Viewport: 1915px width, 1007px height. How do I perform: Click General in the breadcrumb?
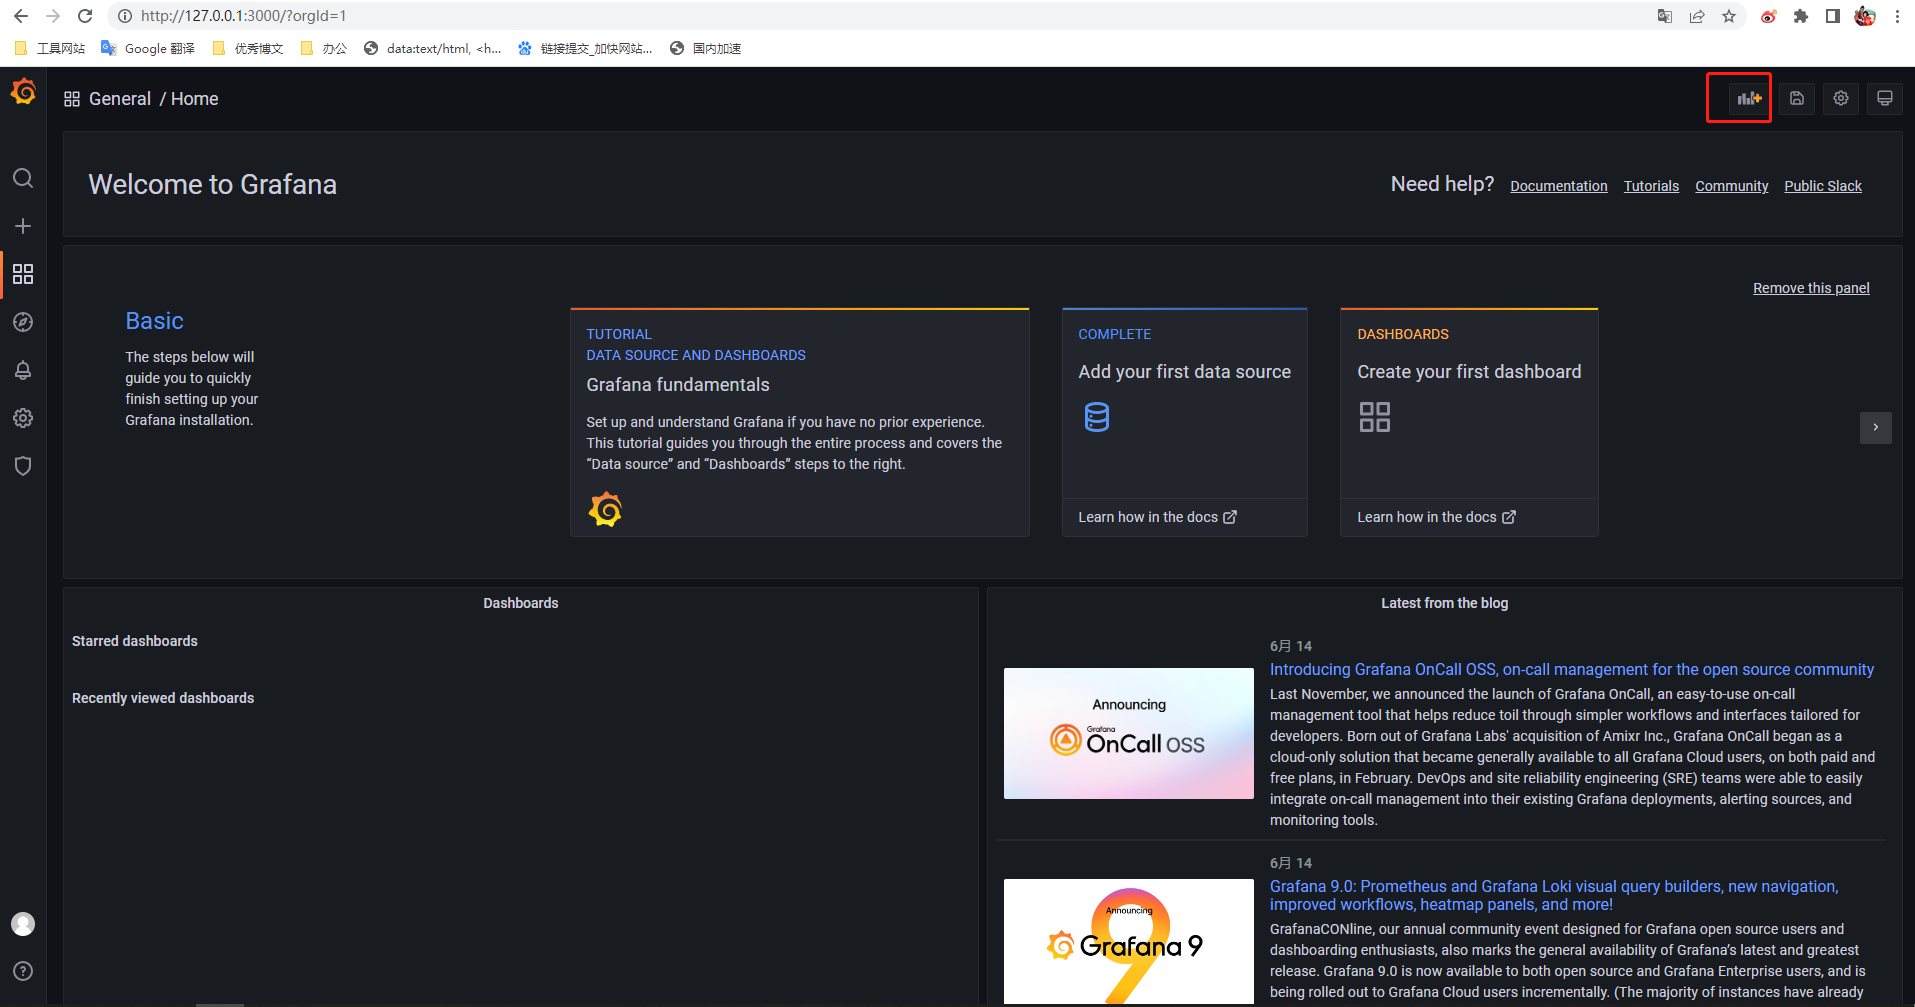120,99
